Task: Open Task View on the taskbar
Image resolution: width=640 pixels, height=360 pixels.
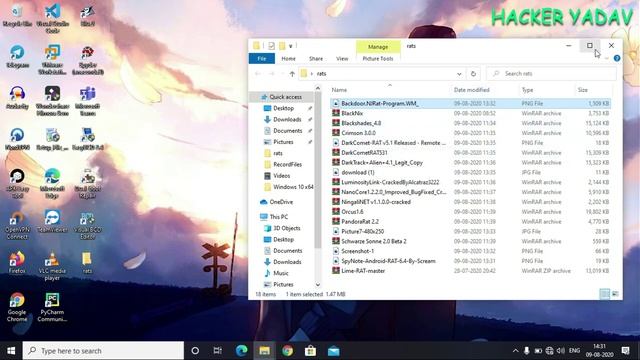Action: click(218, 351)
